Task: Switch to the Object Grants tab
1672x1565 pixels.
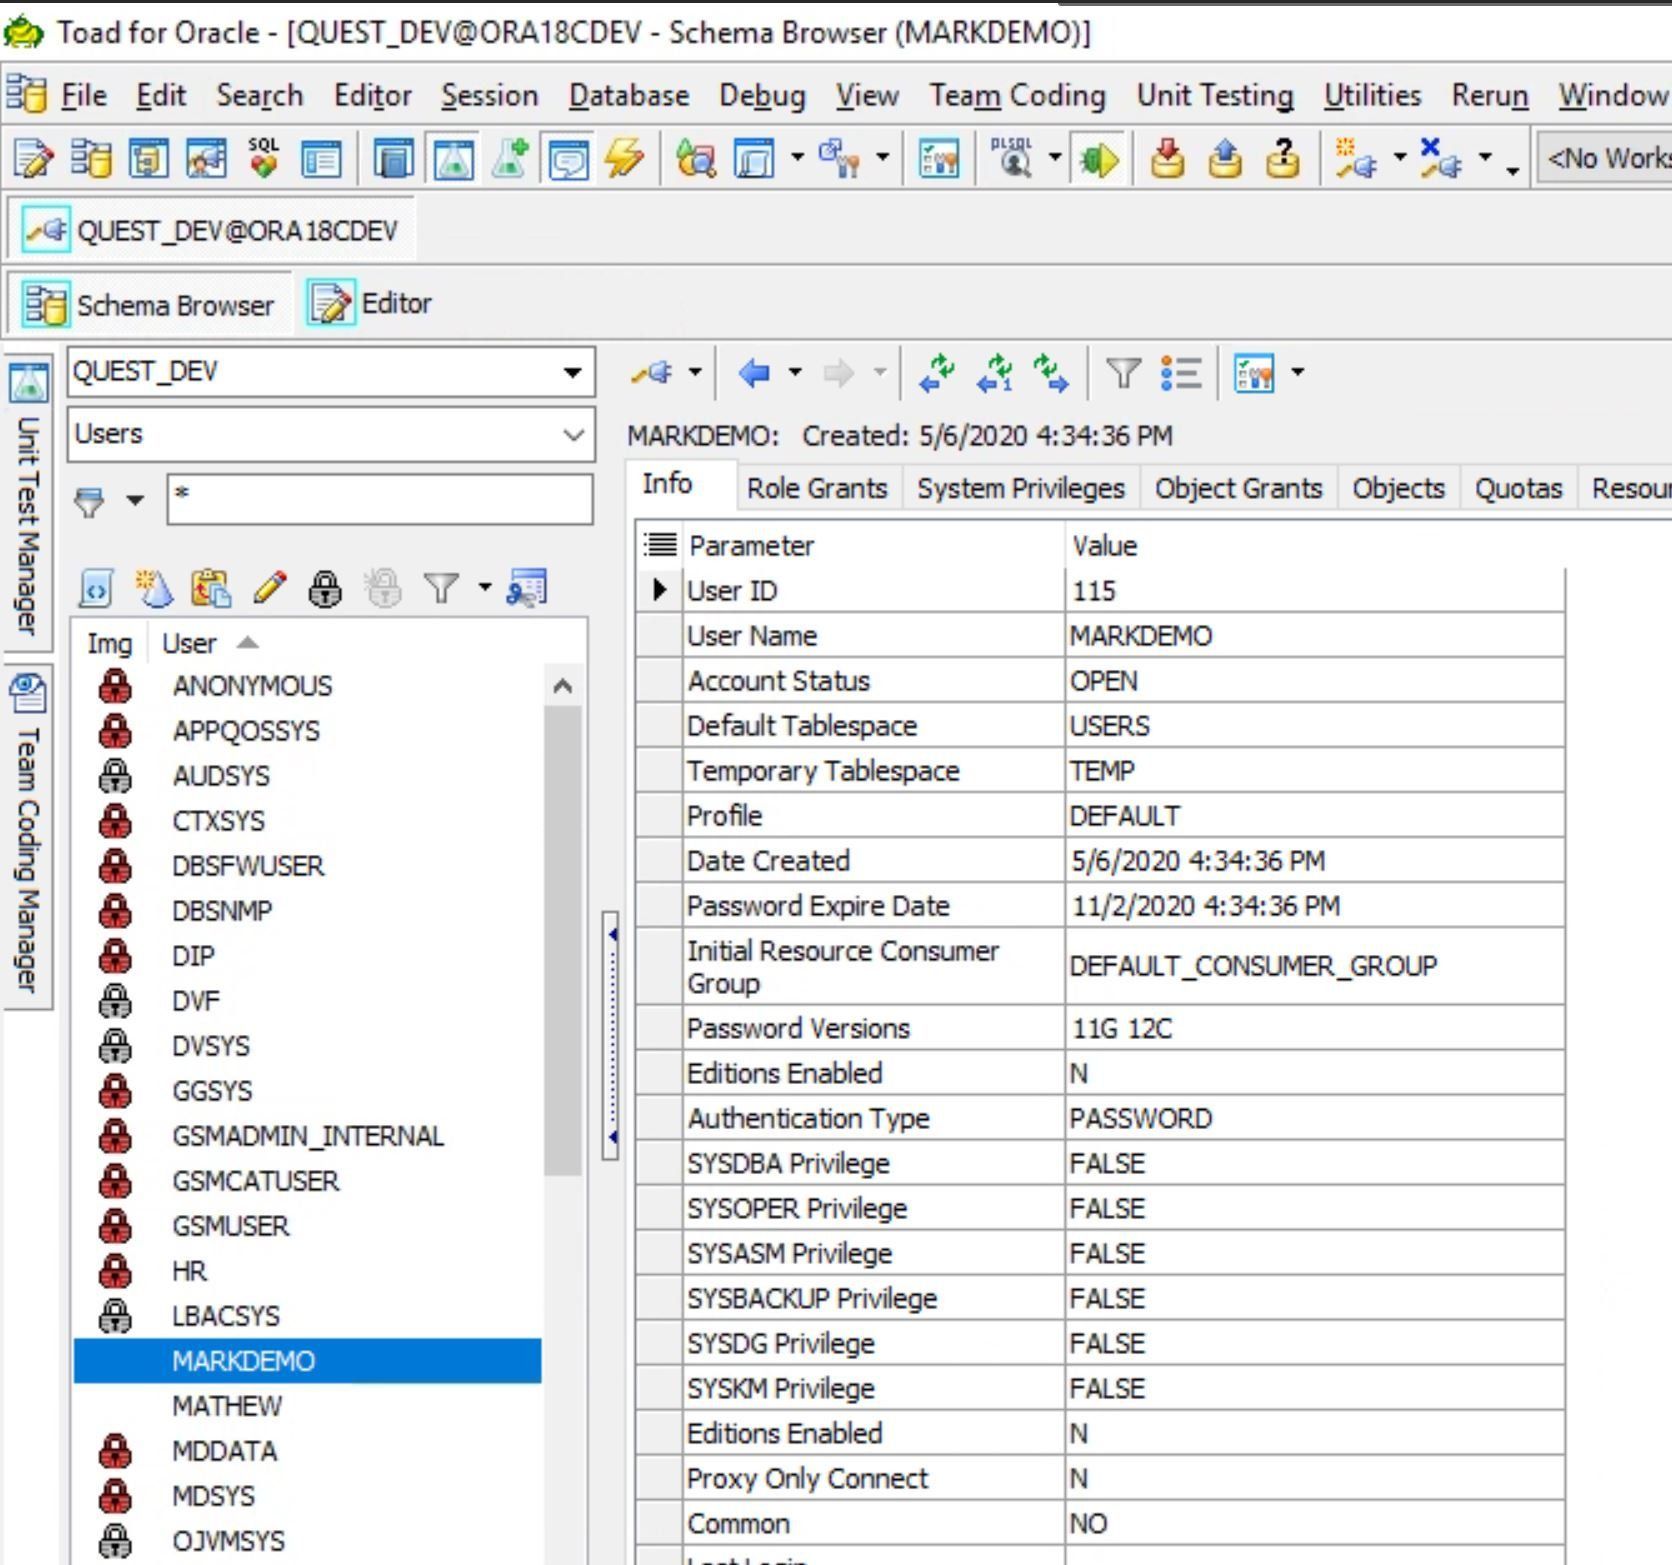Action: (x=1239, y=488)
